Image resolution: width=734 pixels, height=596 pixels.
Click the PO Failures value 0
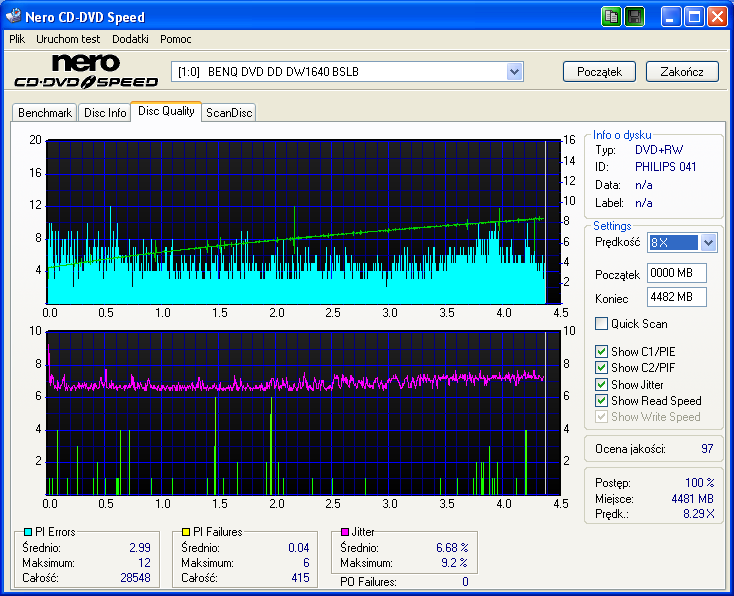[x=465, y=581]
